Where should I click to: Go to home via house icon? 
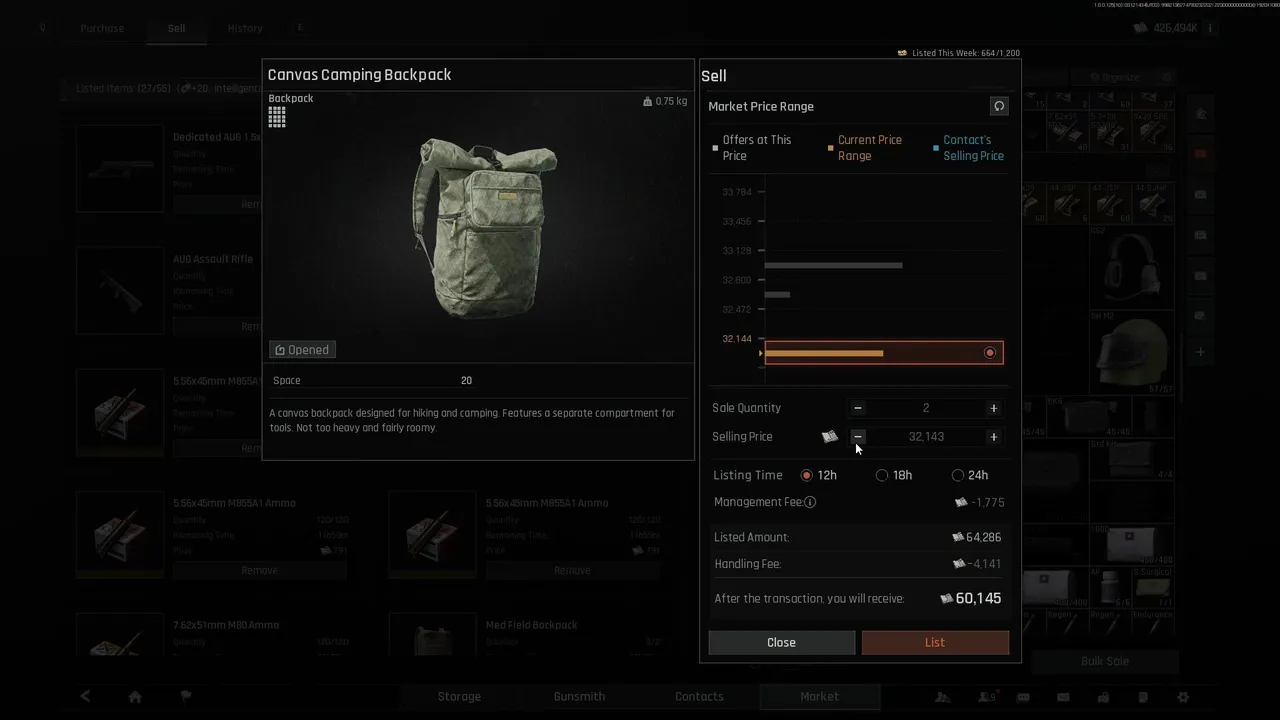[x=135, y=696]
